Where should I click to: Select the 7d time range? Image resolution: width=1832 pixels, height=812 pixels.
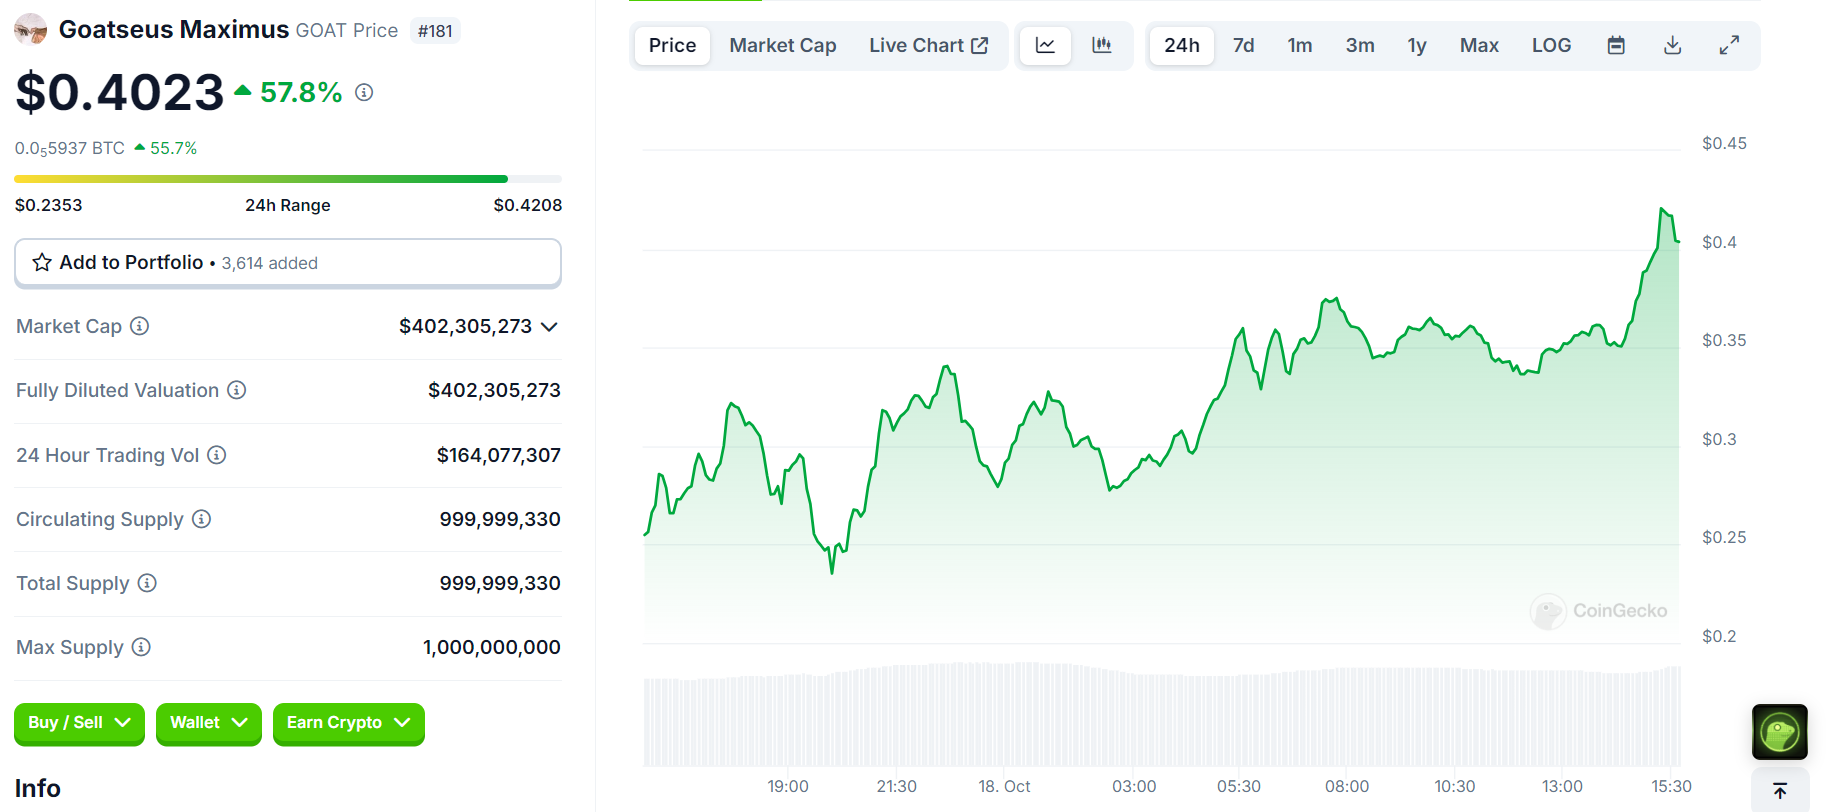1244,45
